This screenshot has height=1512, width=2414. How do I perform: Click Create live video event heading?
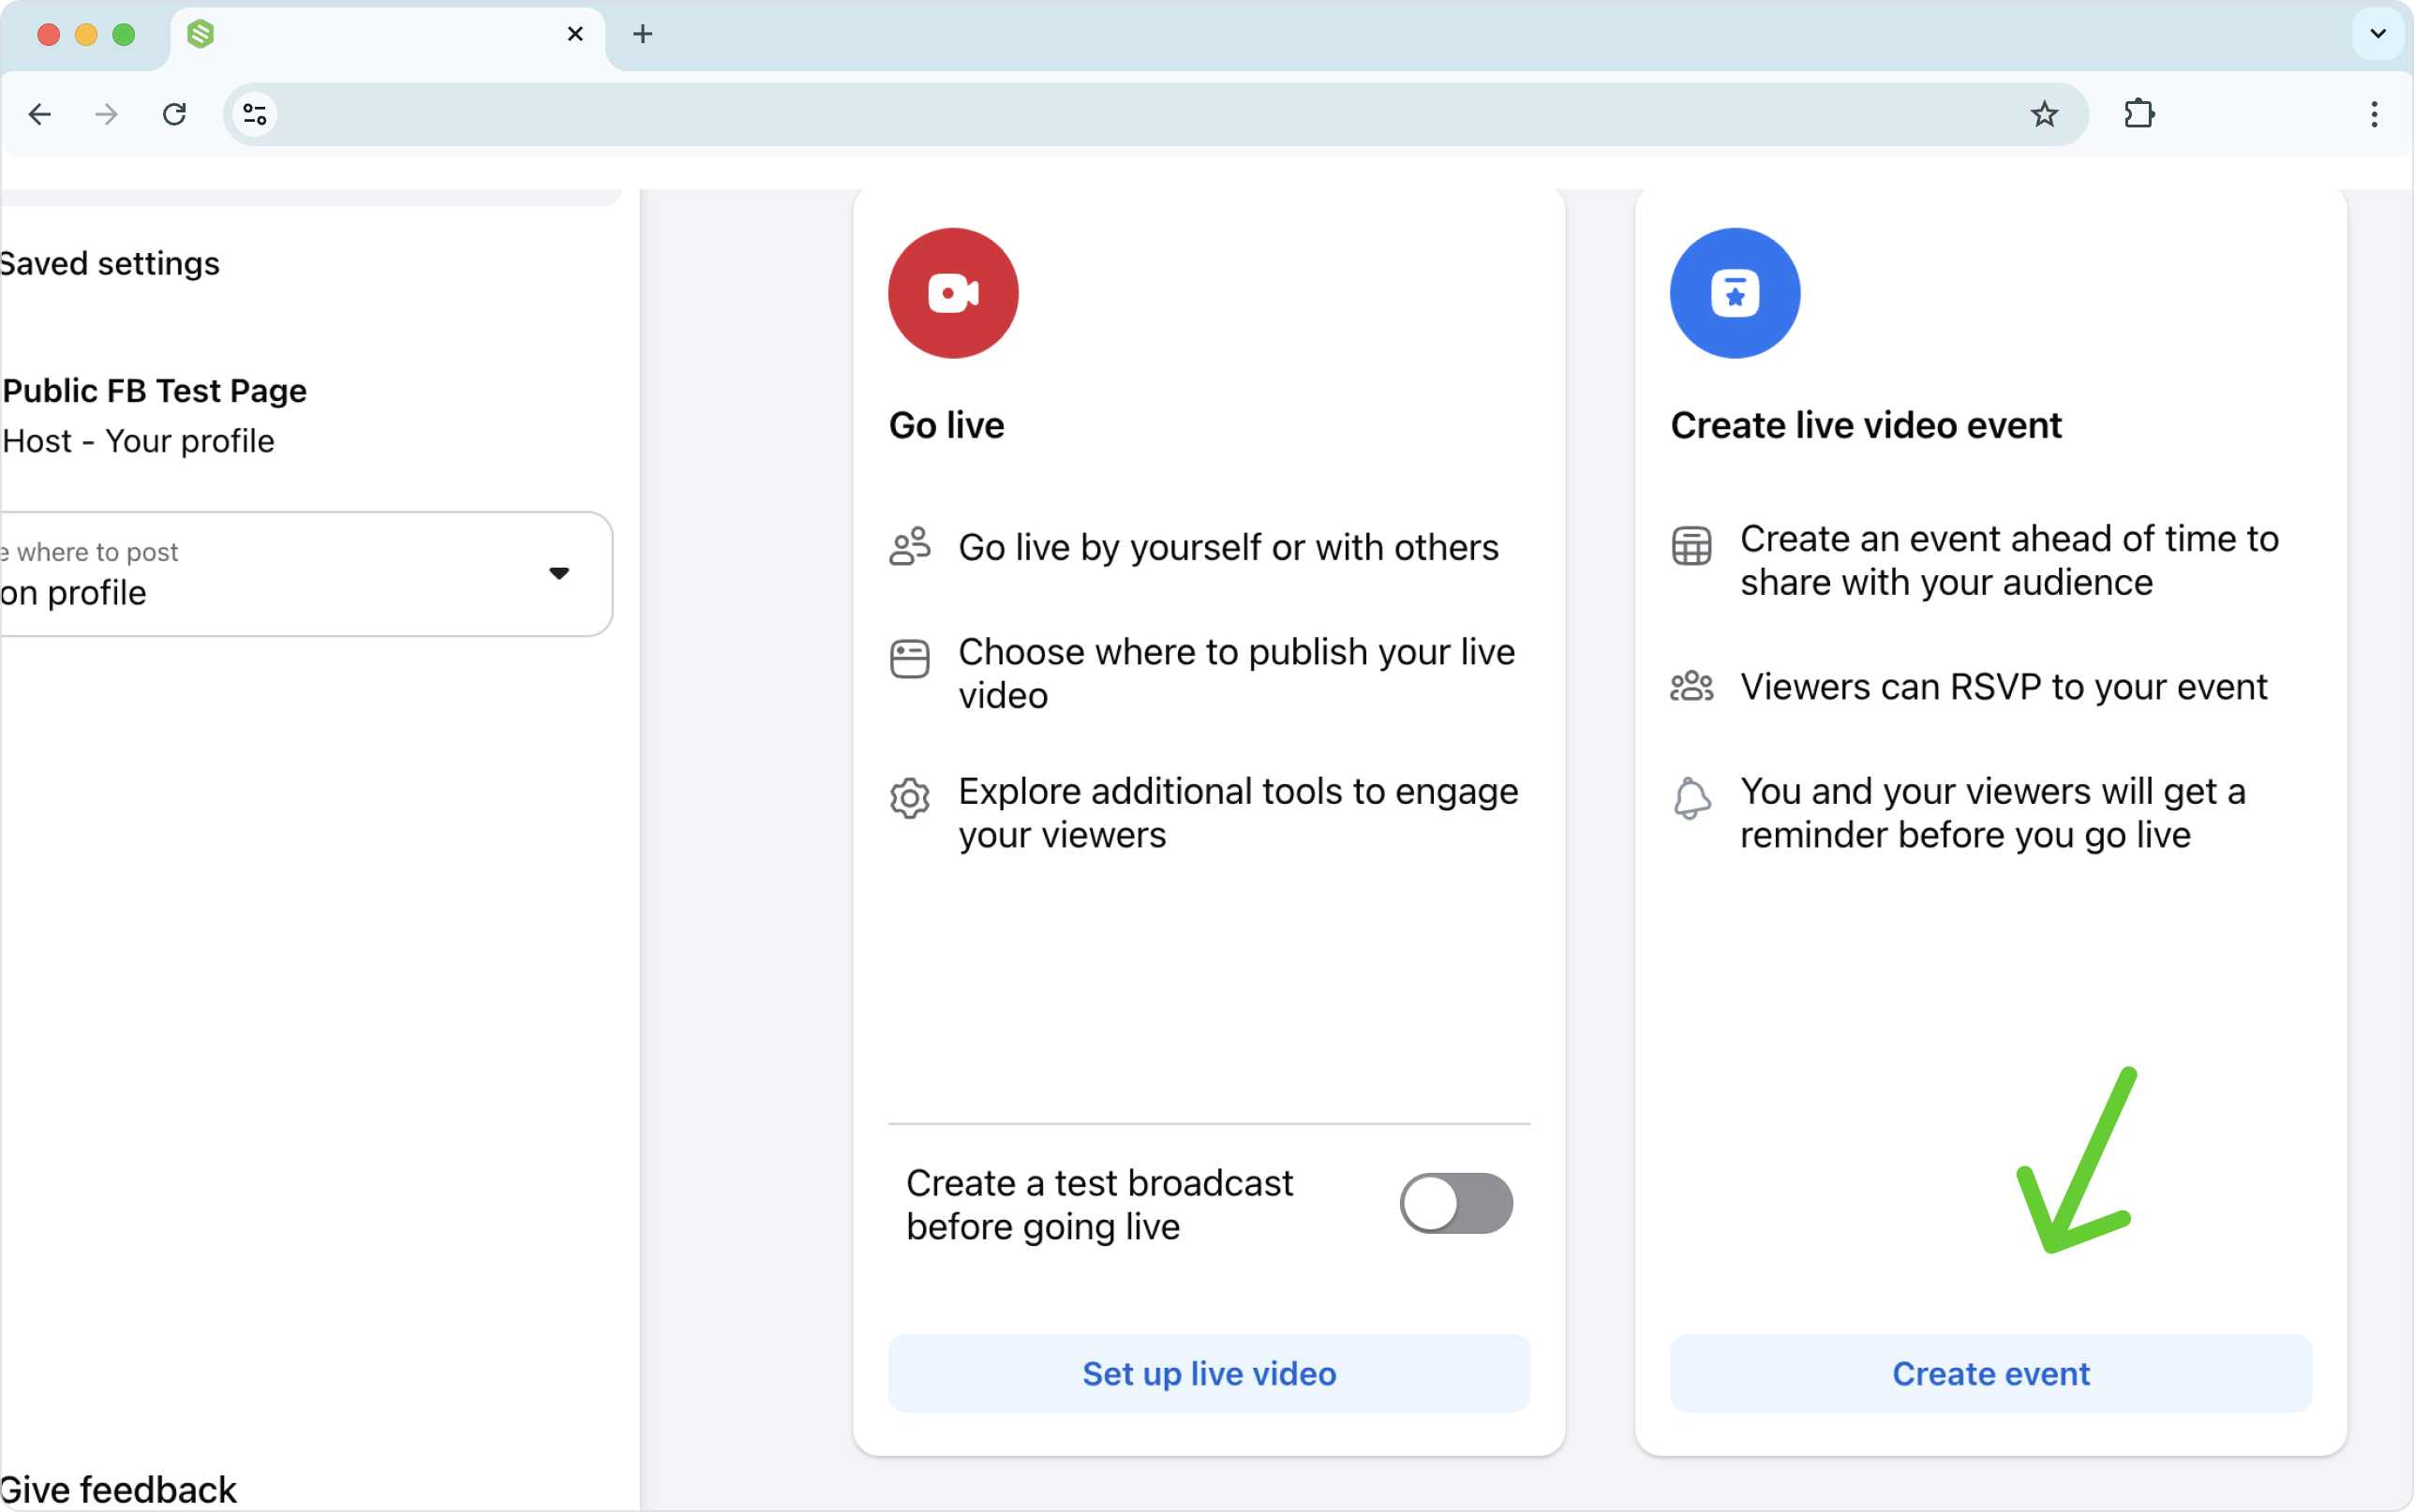1866,426
